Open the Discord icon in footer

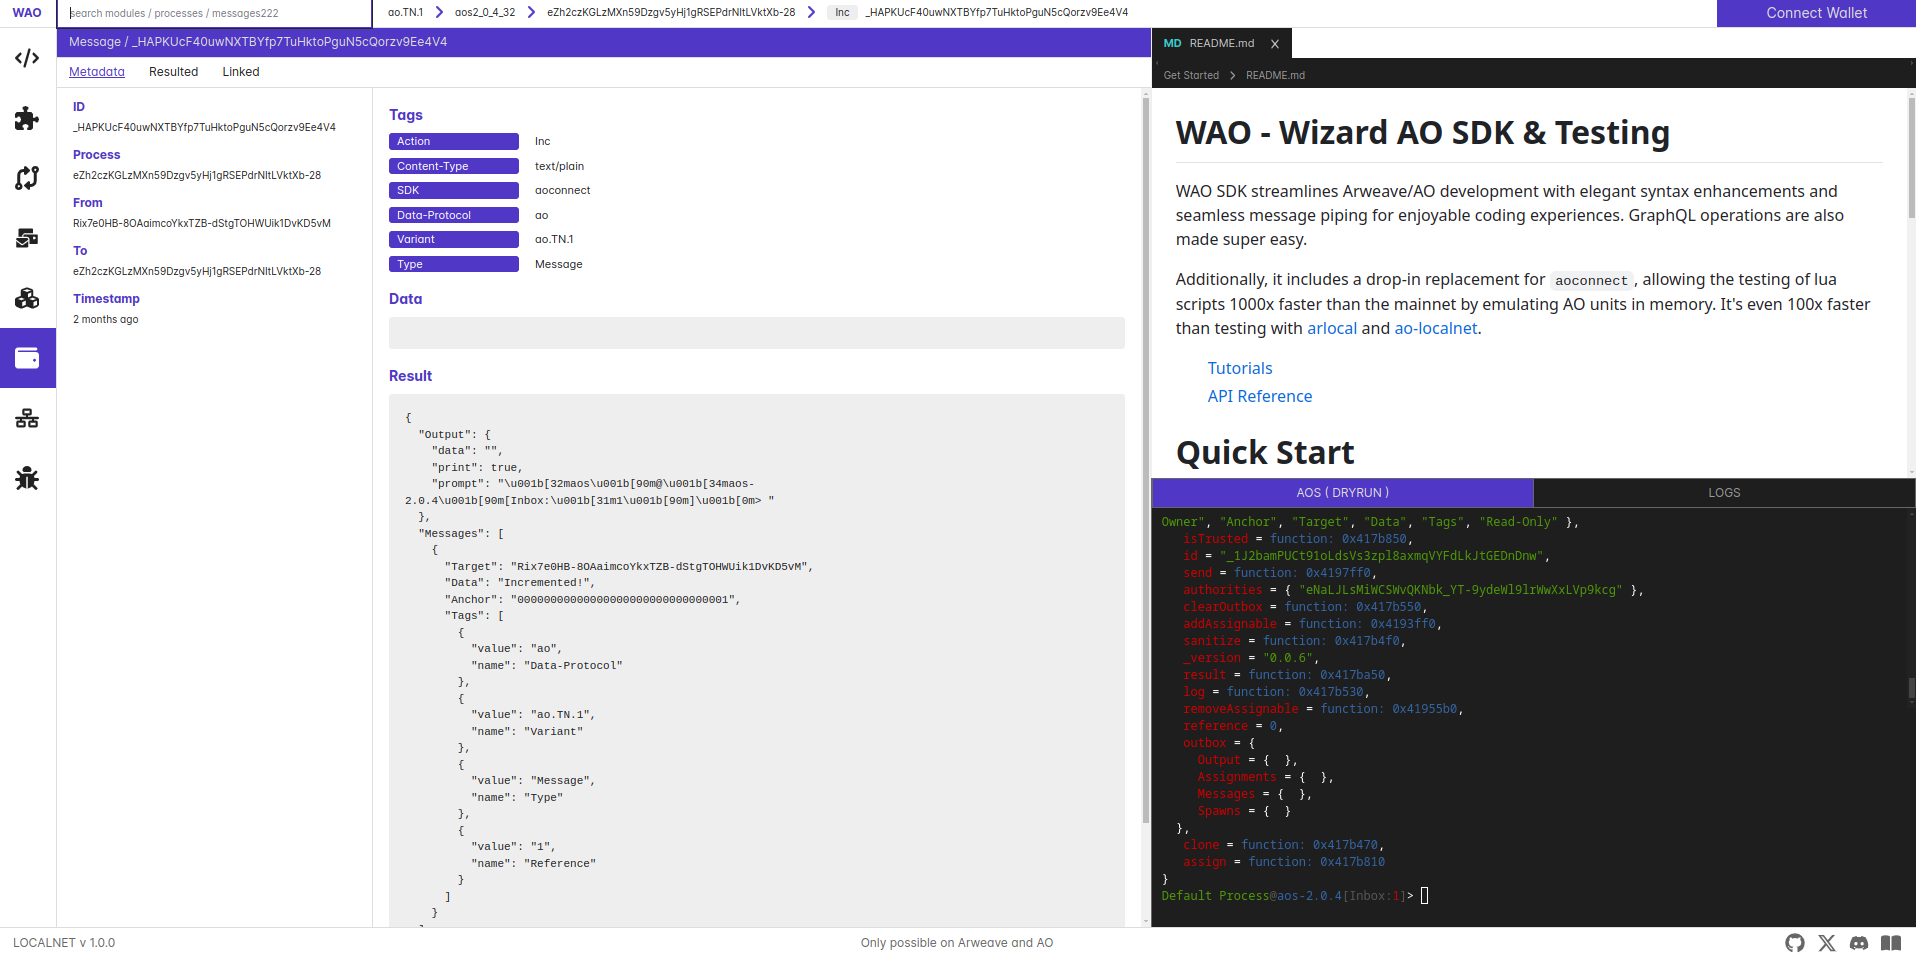(x=1859, y=943)
